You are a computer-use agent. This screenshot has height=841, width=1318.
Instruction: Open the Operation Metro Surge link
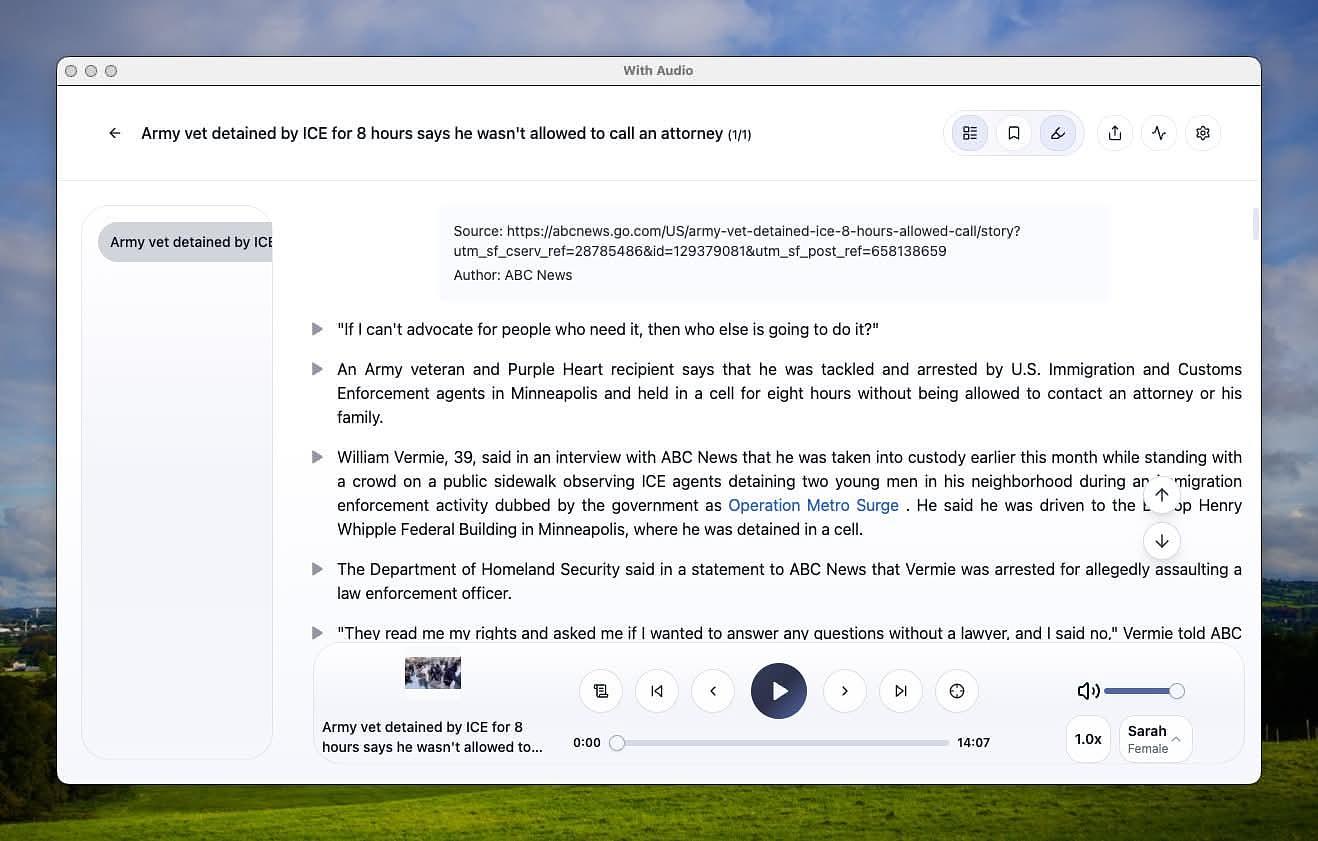pos(813,505)
